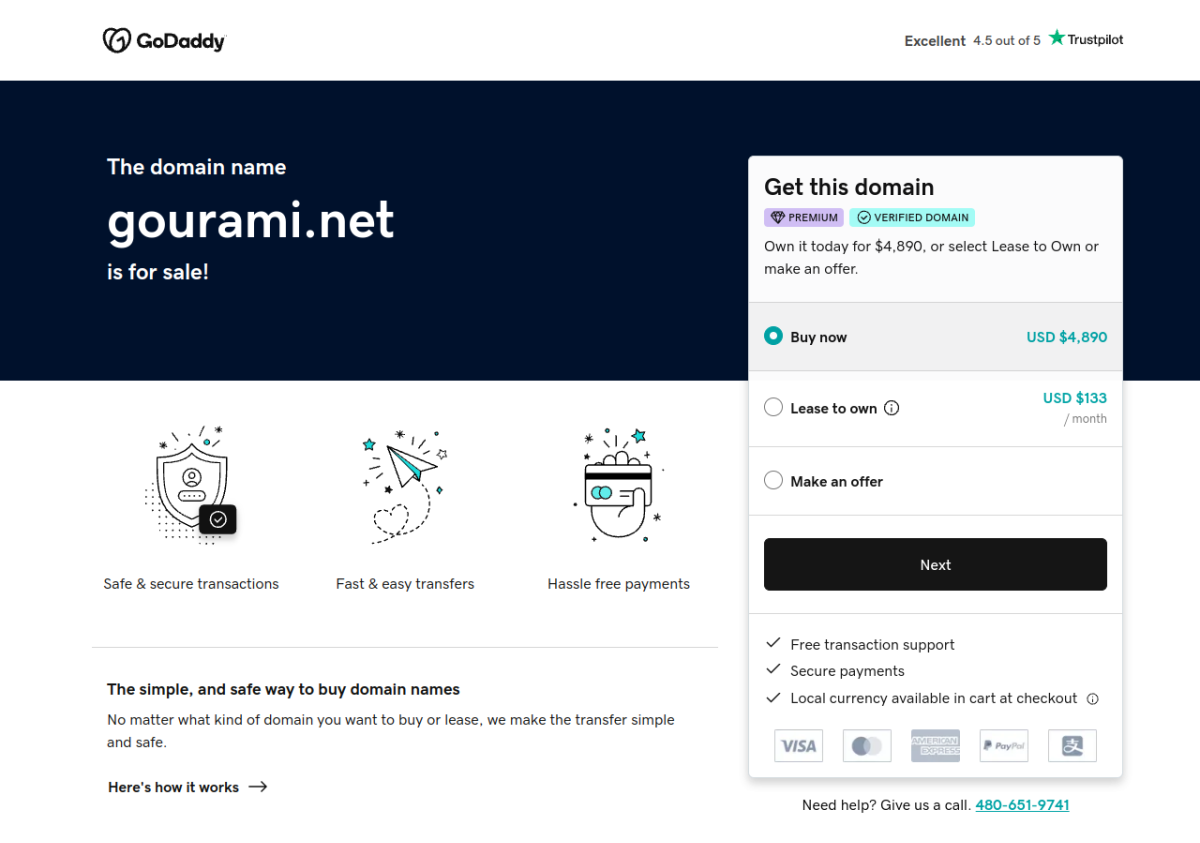Click the secure transactions shield illustration
This screenshot has width=1200, height=843.
(x=191, y=485)
